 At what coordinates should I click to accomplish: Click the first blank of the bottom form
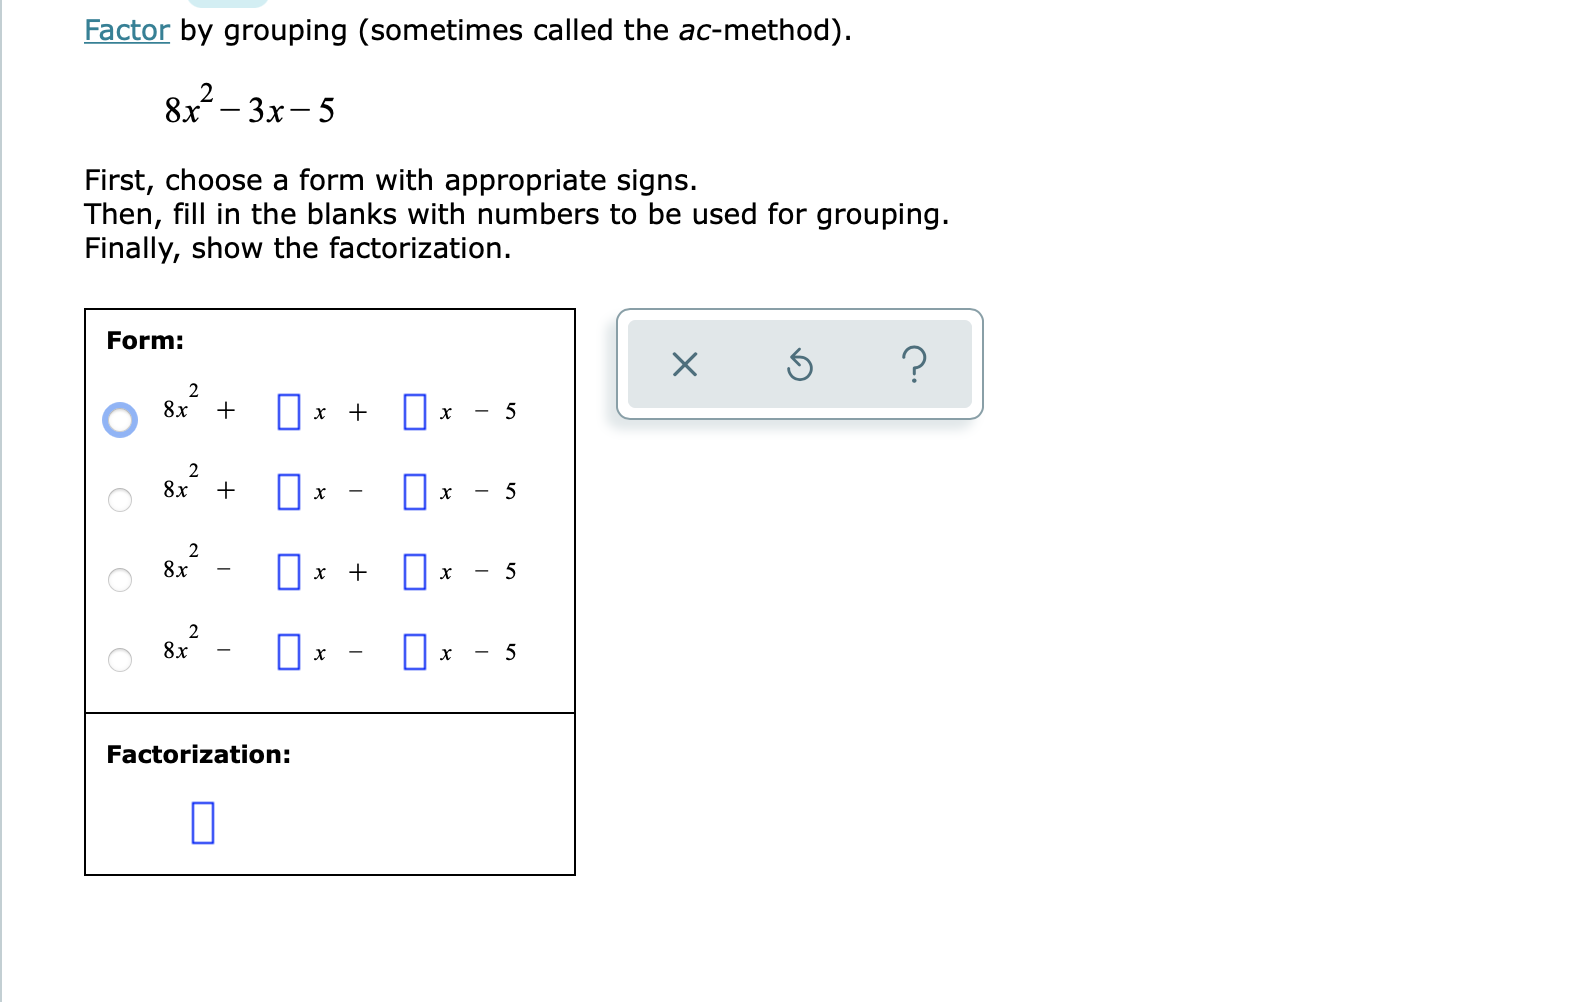pos(289,652)
